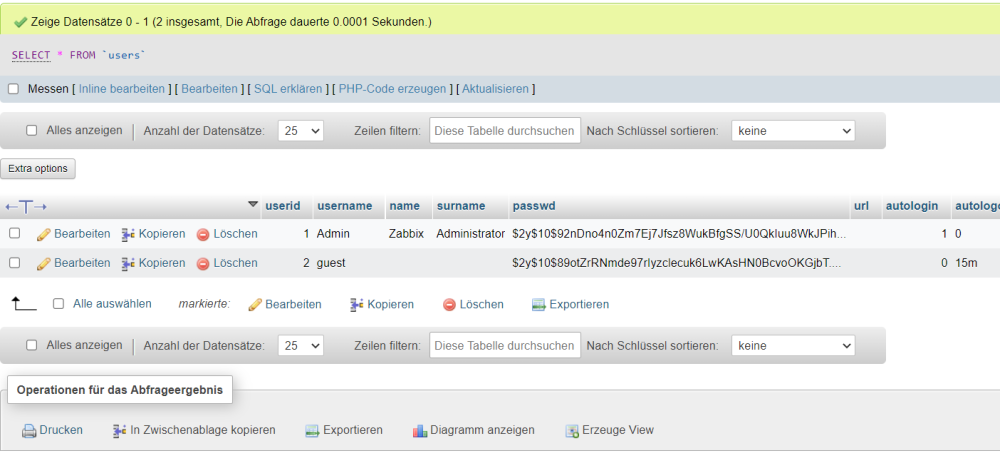Click the upward select-all arrow icon

pos(24,304)
